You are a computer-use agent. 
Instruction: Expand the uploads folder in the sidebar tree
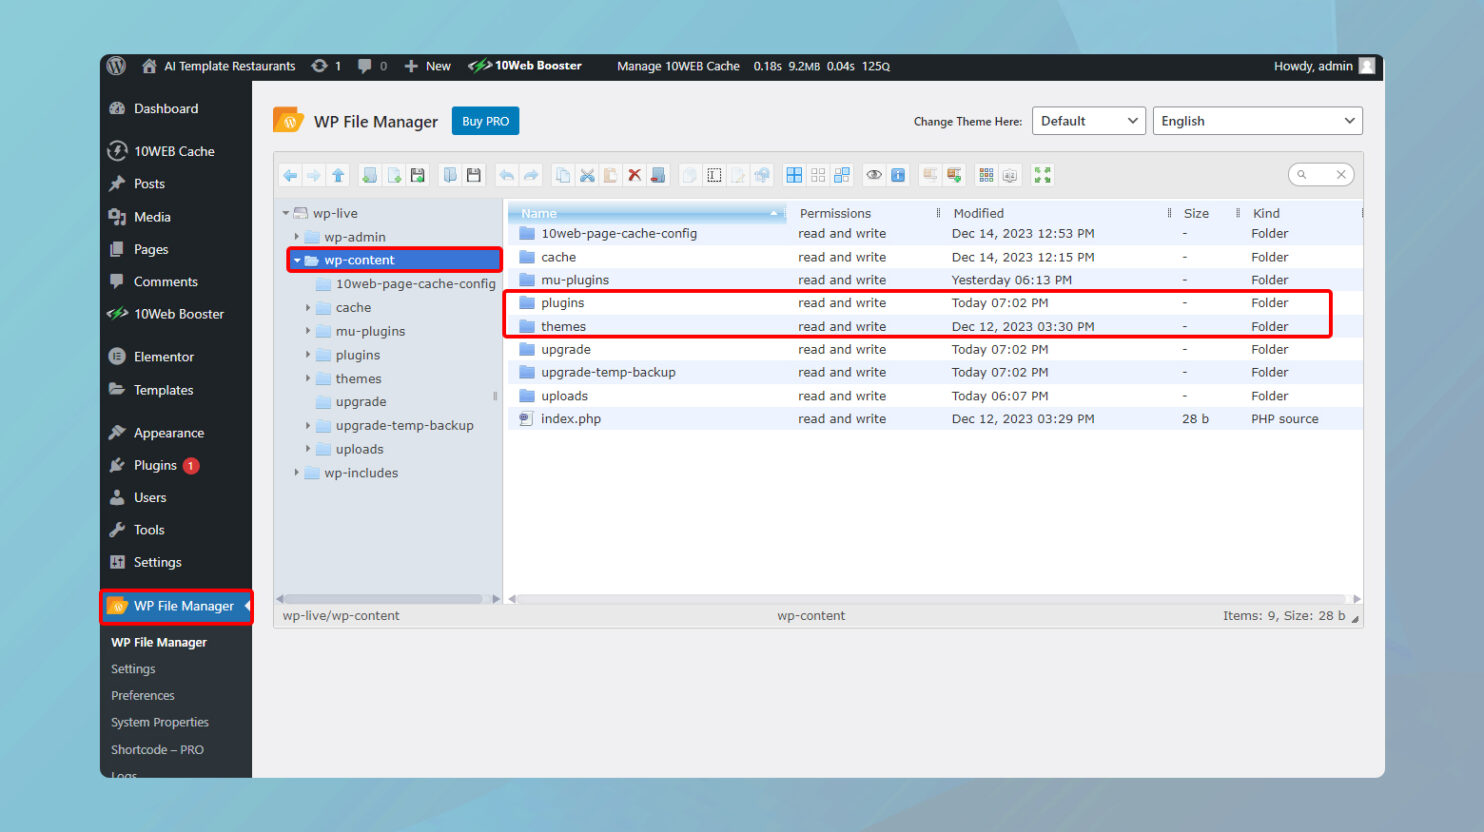click(x=309, y=448)
